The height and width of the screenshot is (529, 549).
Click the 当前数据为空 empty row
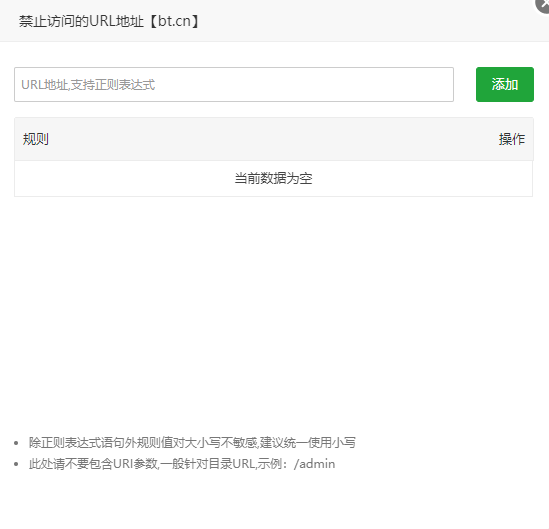click(273, 179)
